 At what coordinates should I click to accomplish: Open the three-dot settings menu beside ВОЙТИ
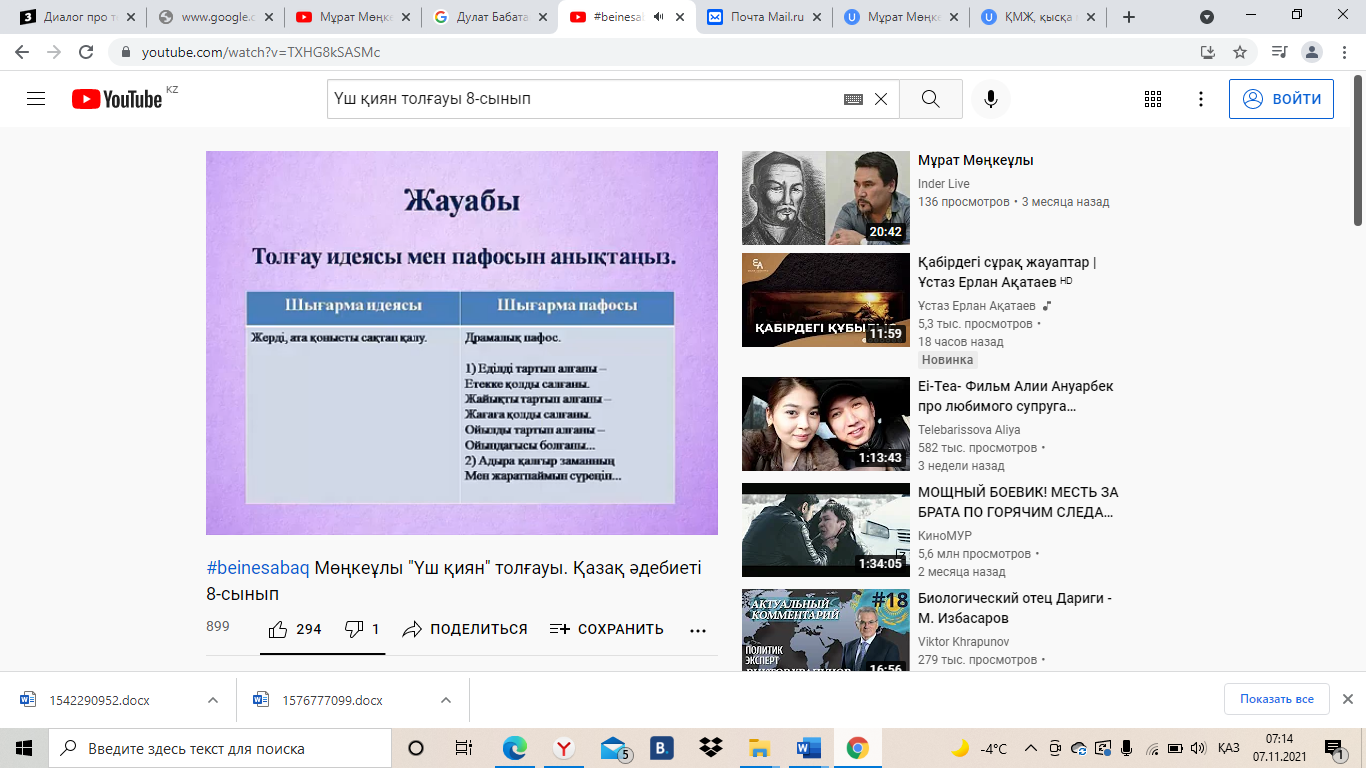1201,99
